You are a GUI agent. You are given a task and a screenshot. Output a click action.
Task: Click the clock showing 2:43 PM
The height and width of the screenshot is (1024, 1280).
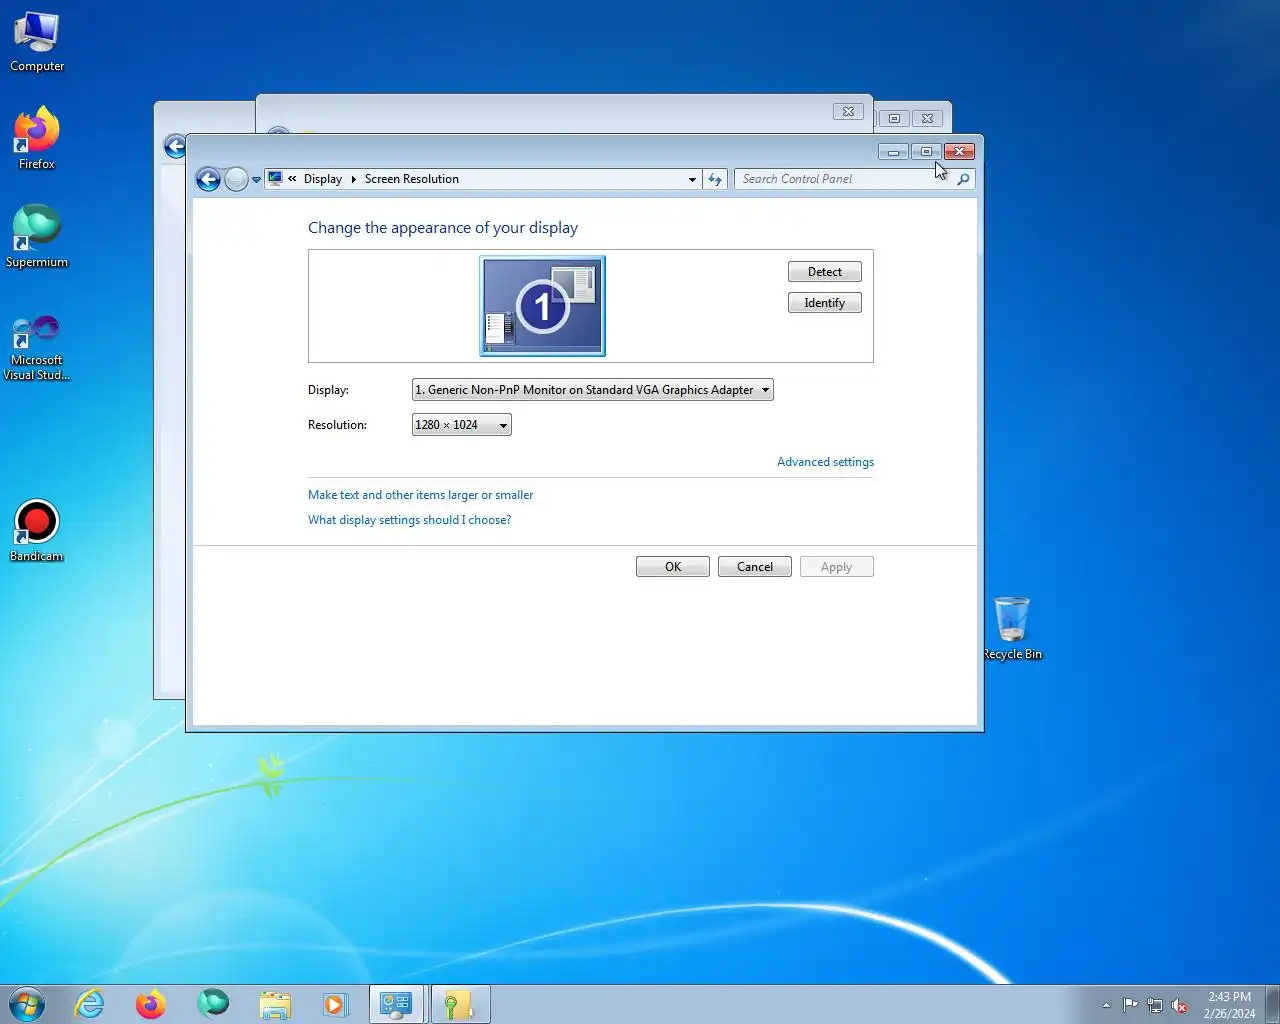(x=1229, y=1005)
